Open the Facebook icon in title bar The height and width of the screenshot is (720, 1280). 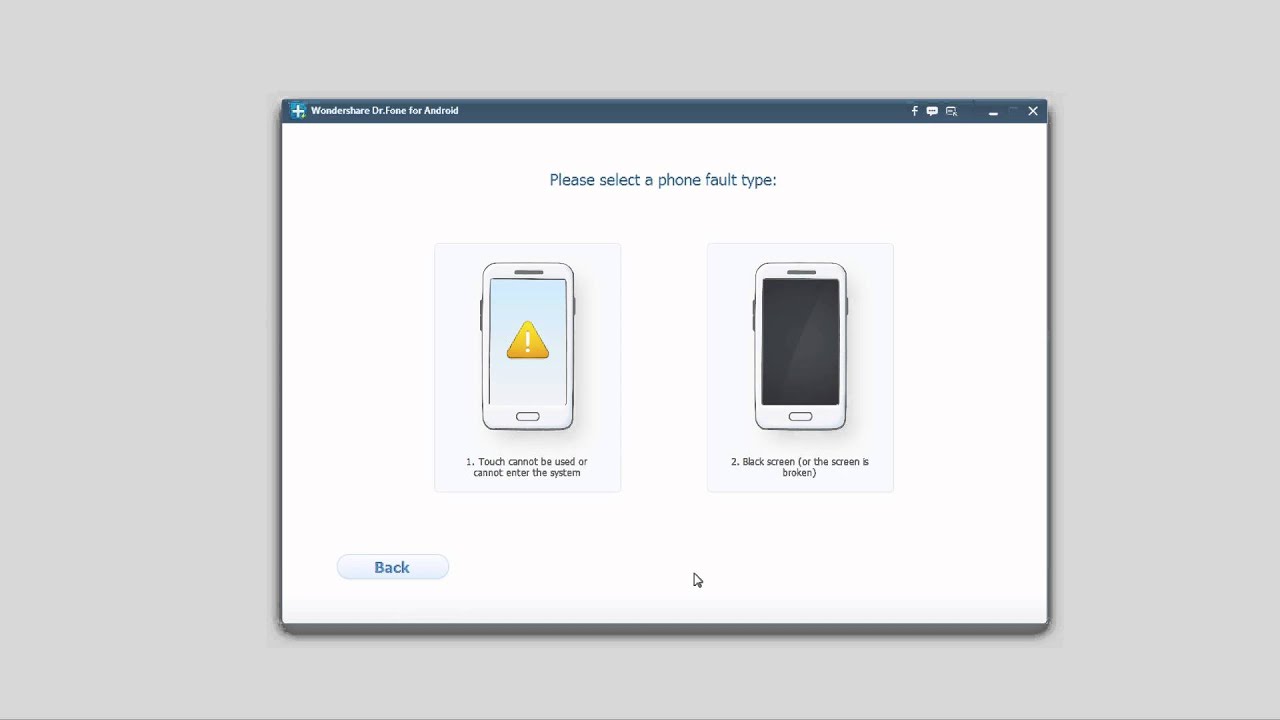(914, 111)
